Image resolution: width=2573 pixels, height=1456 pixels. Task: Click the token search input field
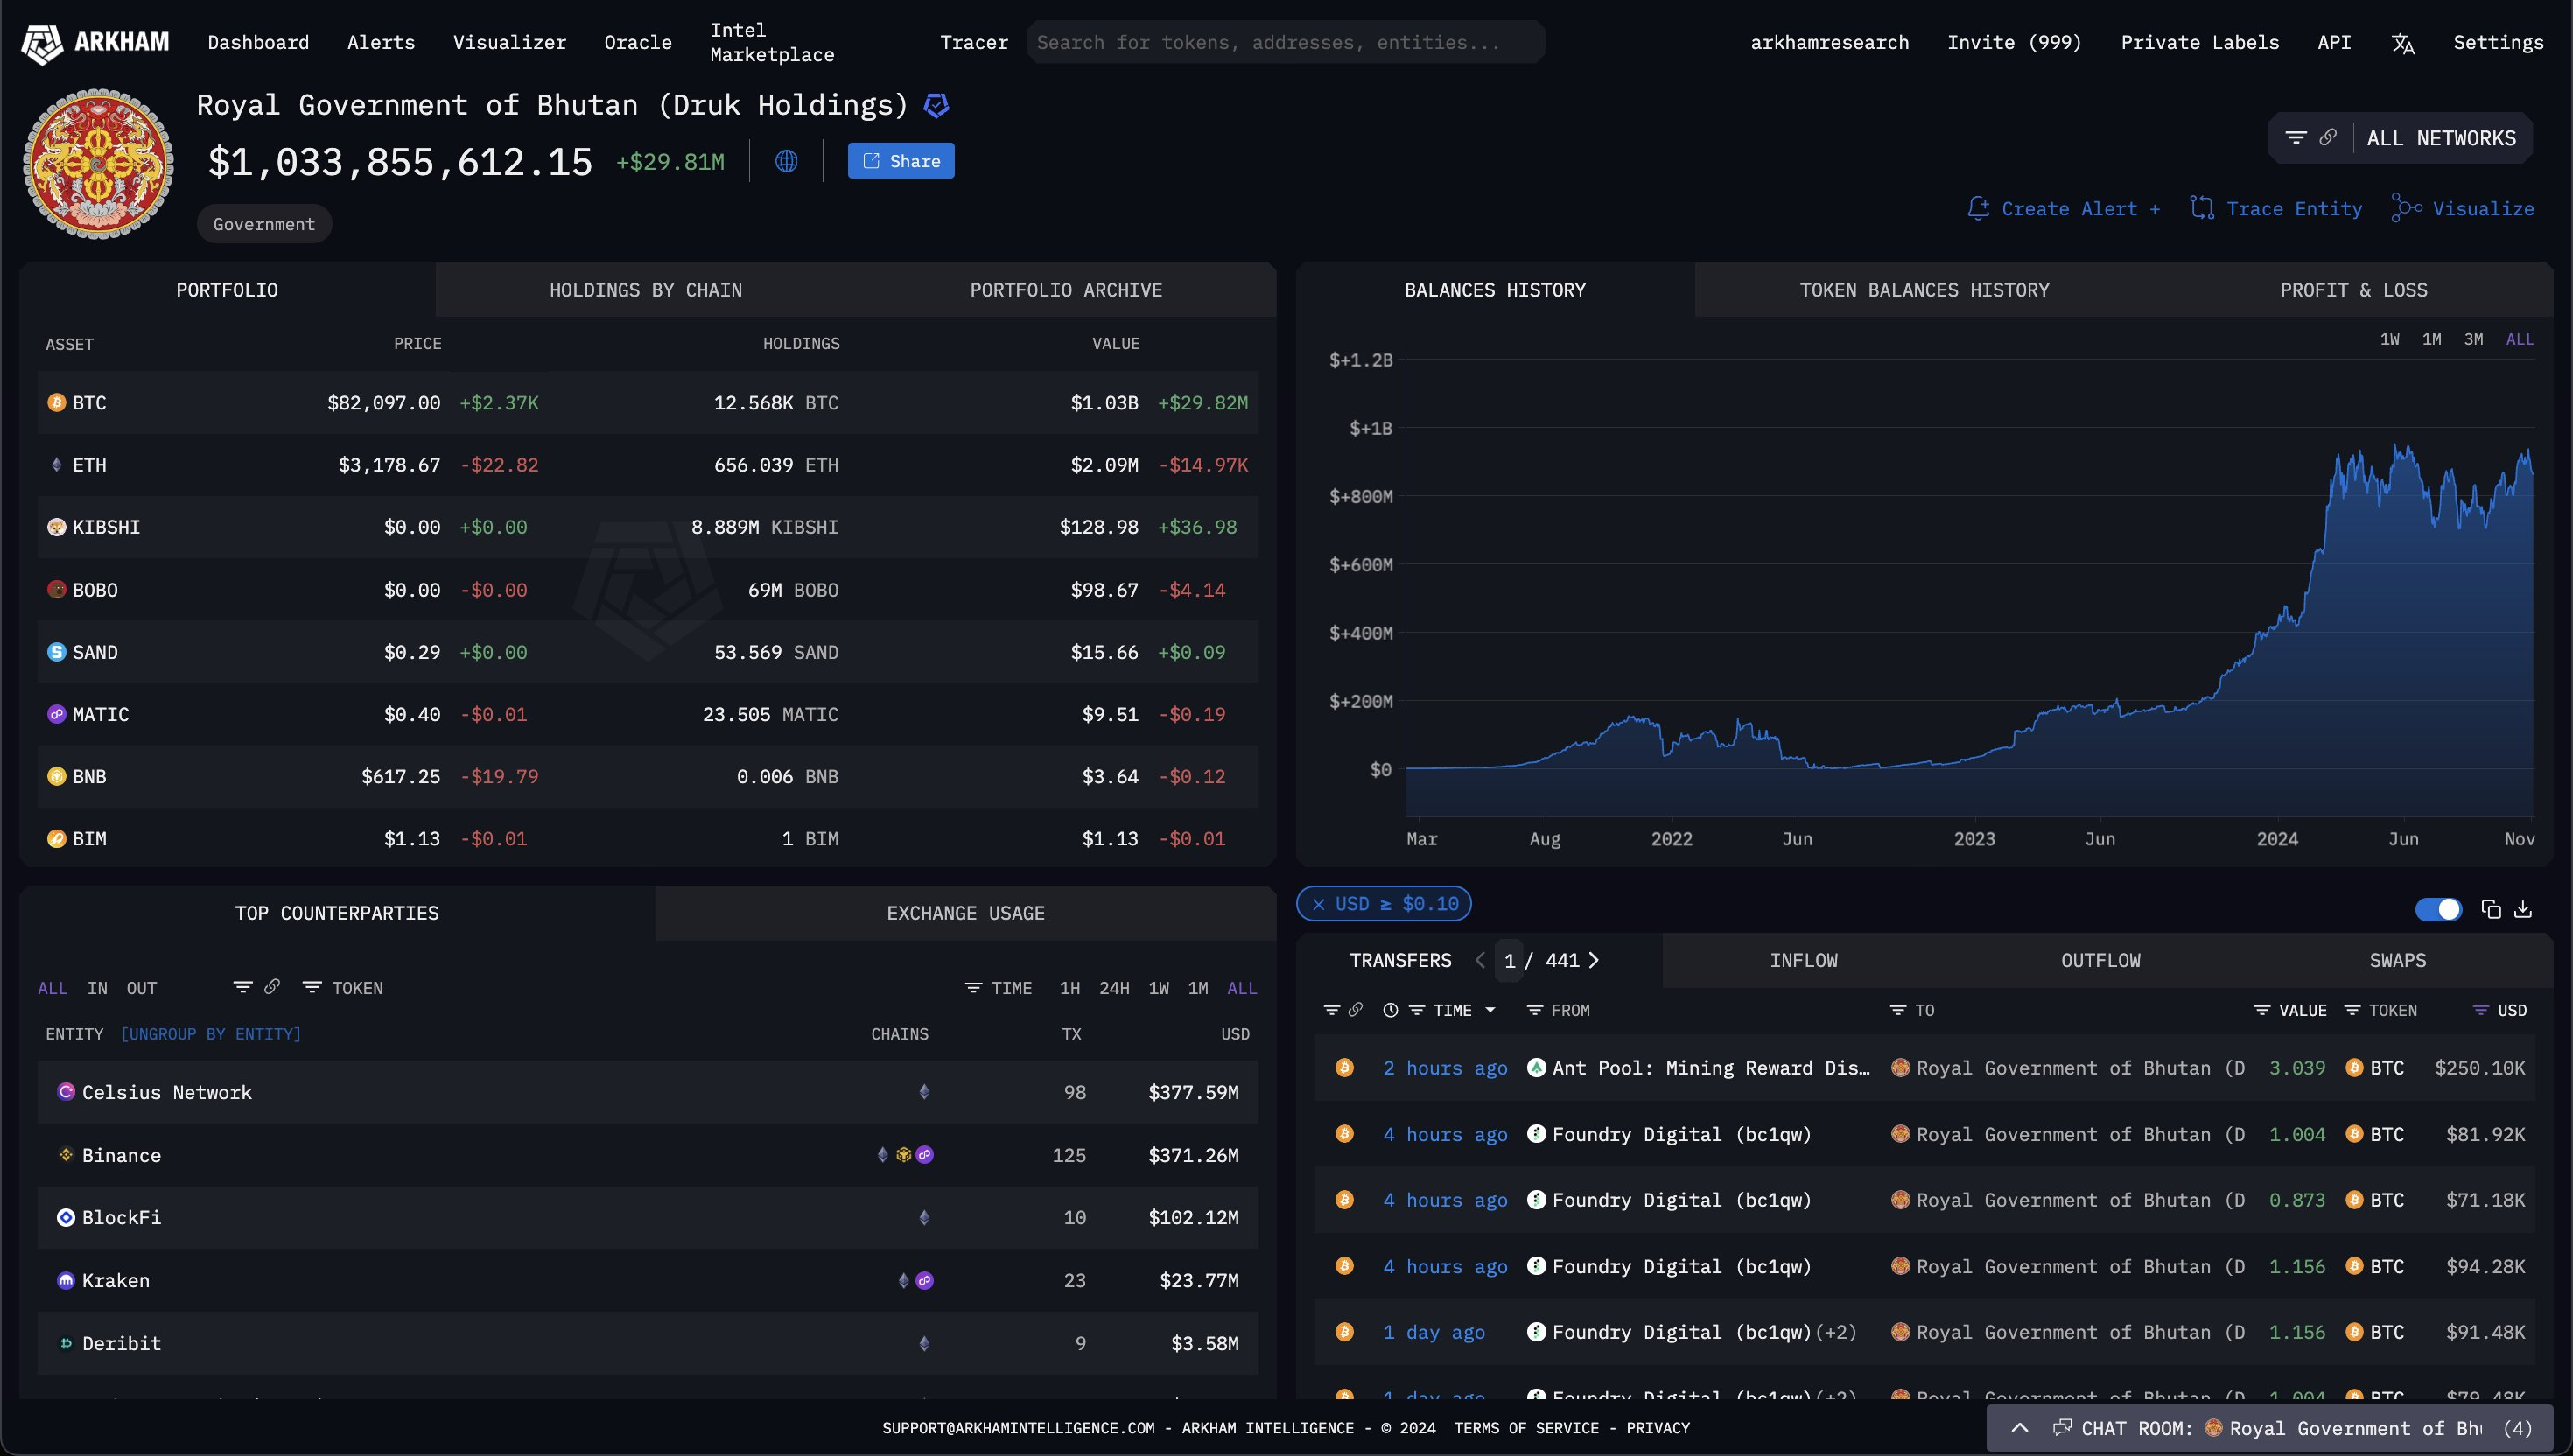coord(1285,42)
